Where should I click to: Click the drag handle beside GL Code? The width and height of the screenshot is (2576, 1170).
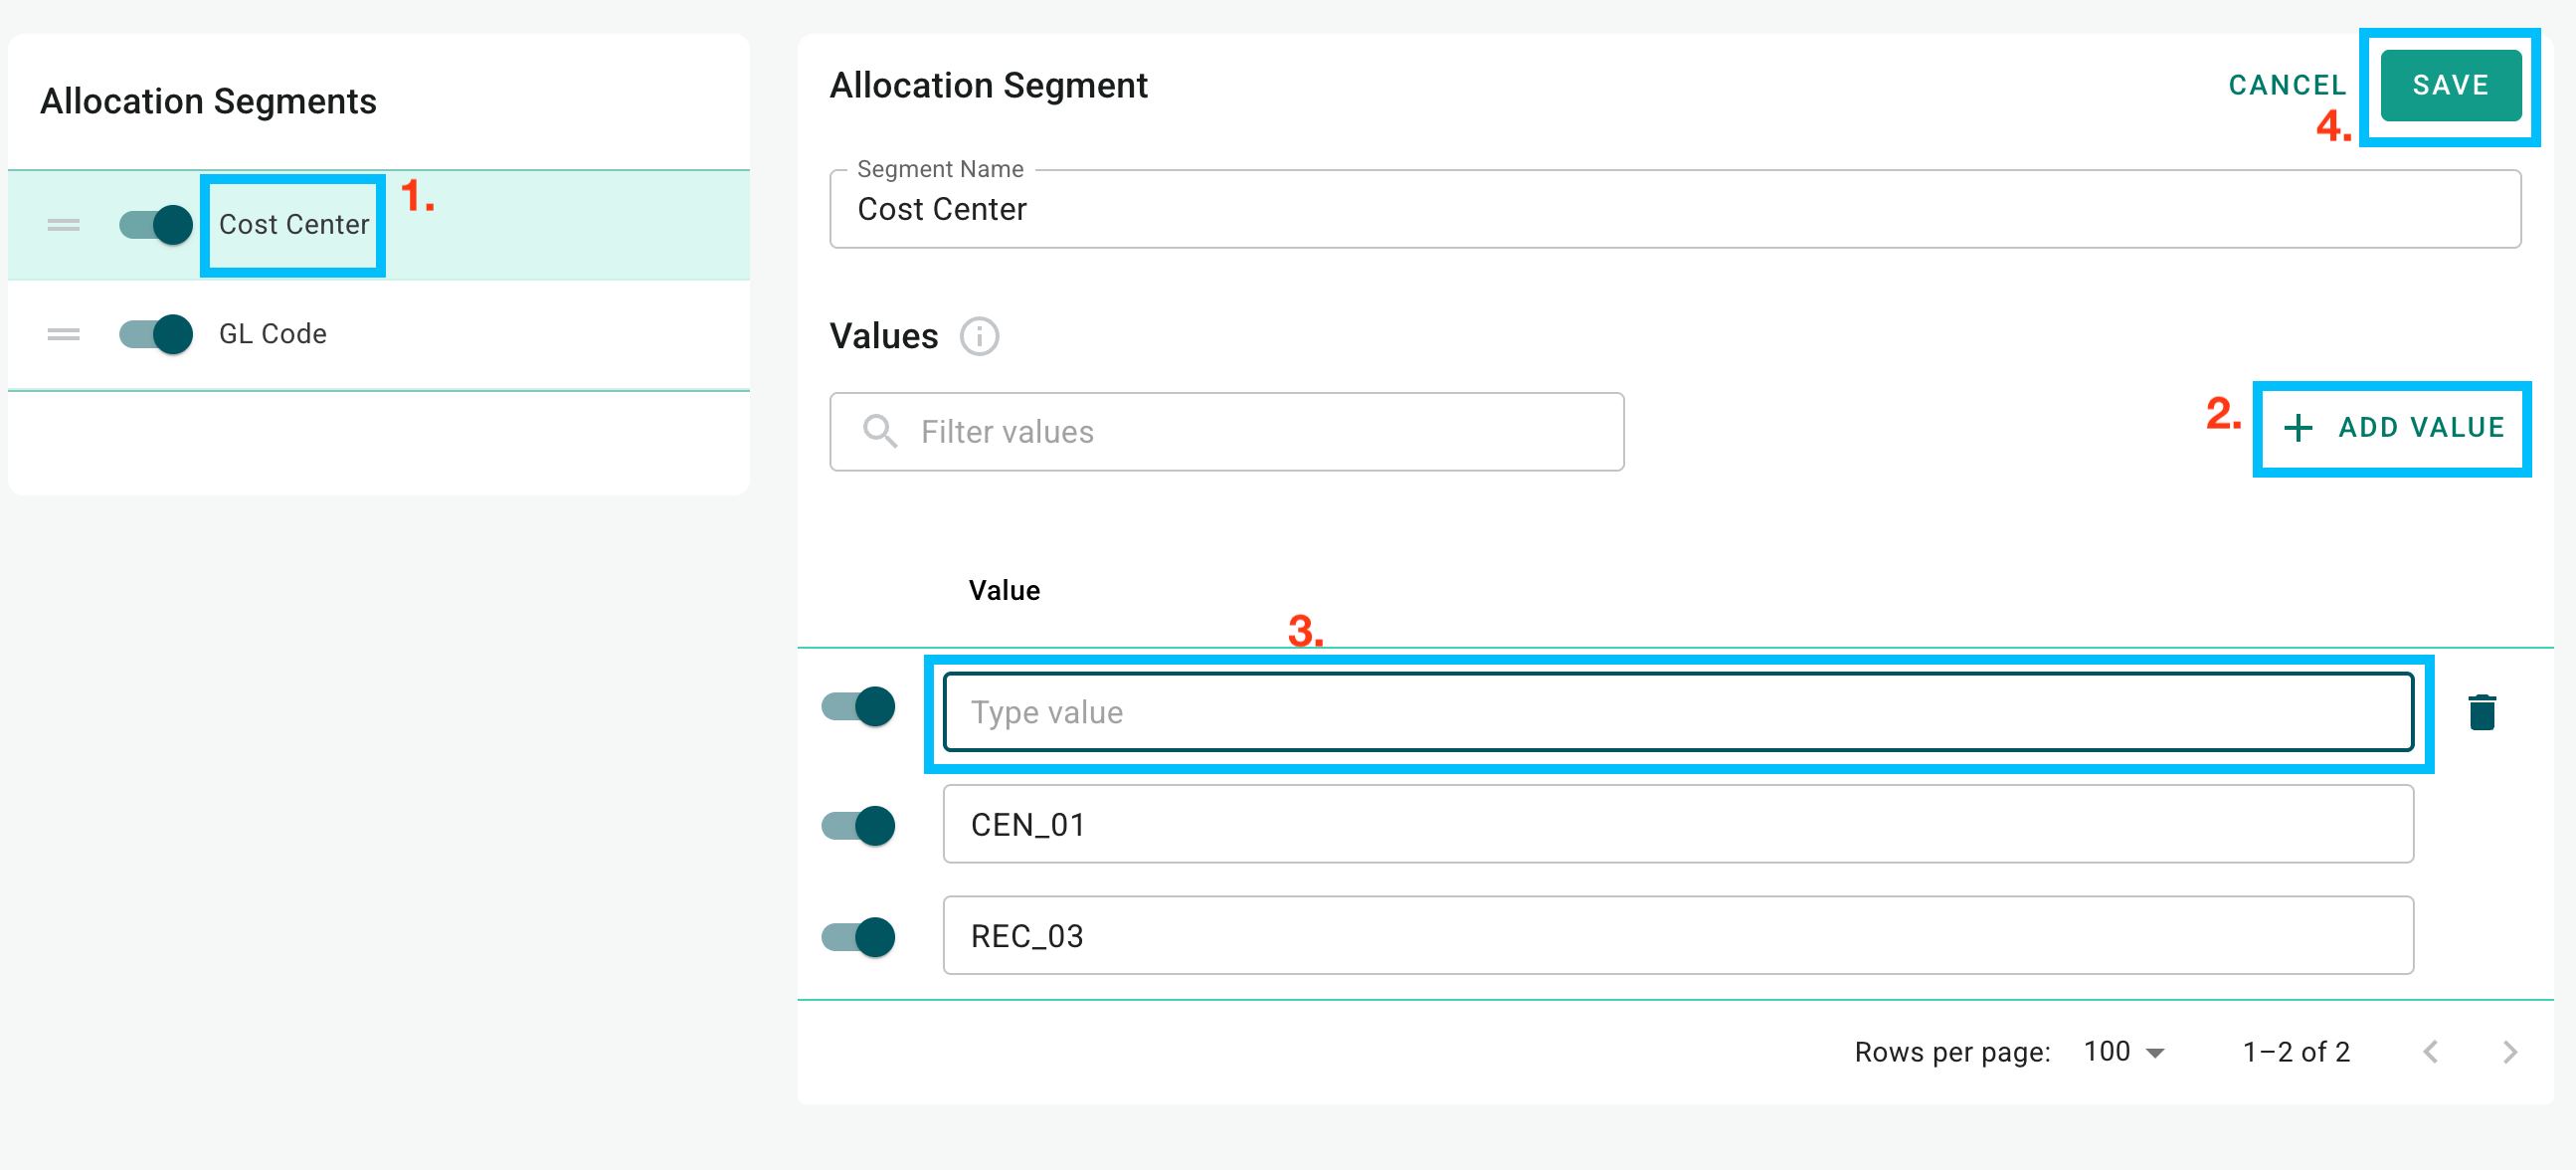click(63, 334)
